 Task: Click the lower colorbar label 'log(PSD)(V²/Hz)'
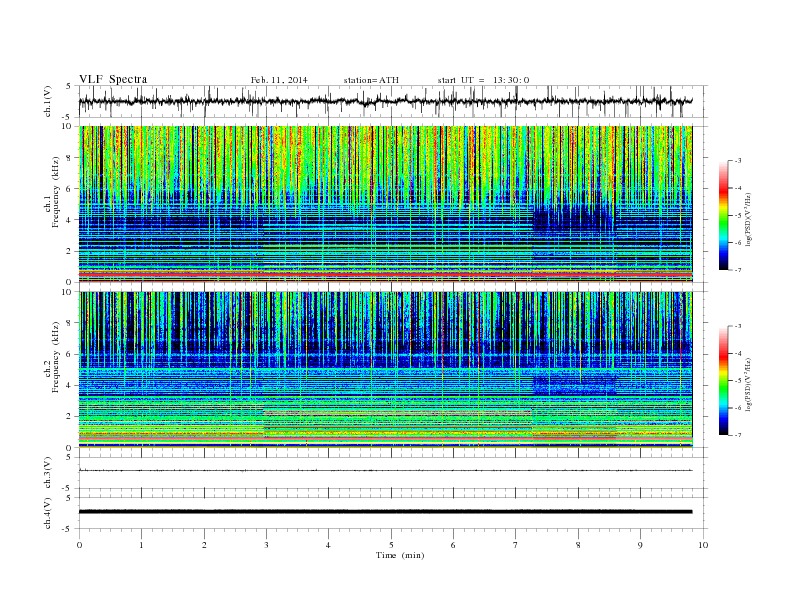coord(749,384)
